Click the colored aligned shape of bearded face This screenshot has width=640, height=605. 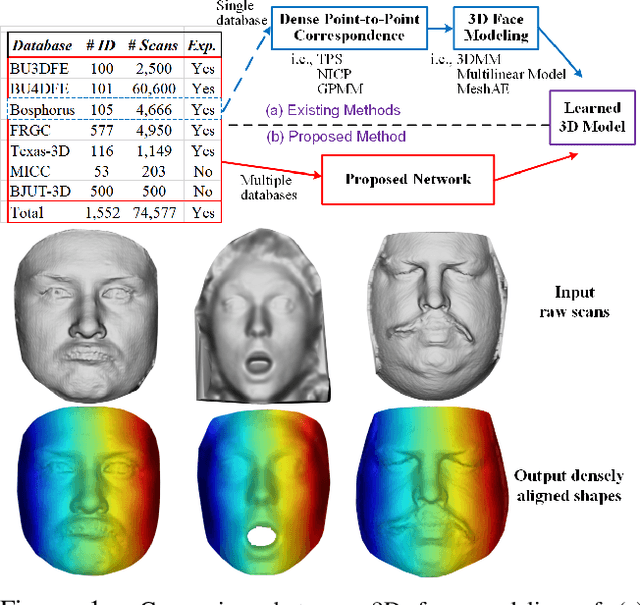tap(88, 491)
